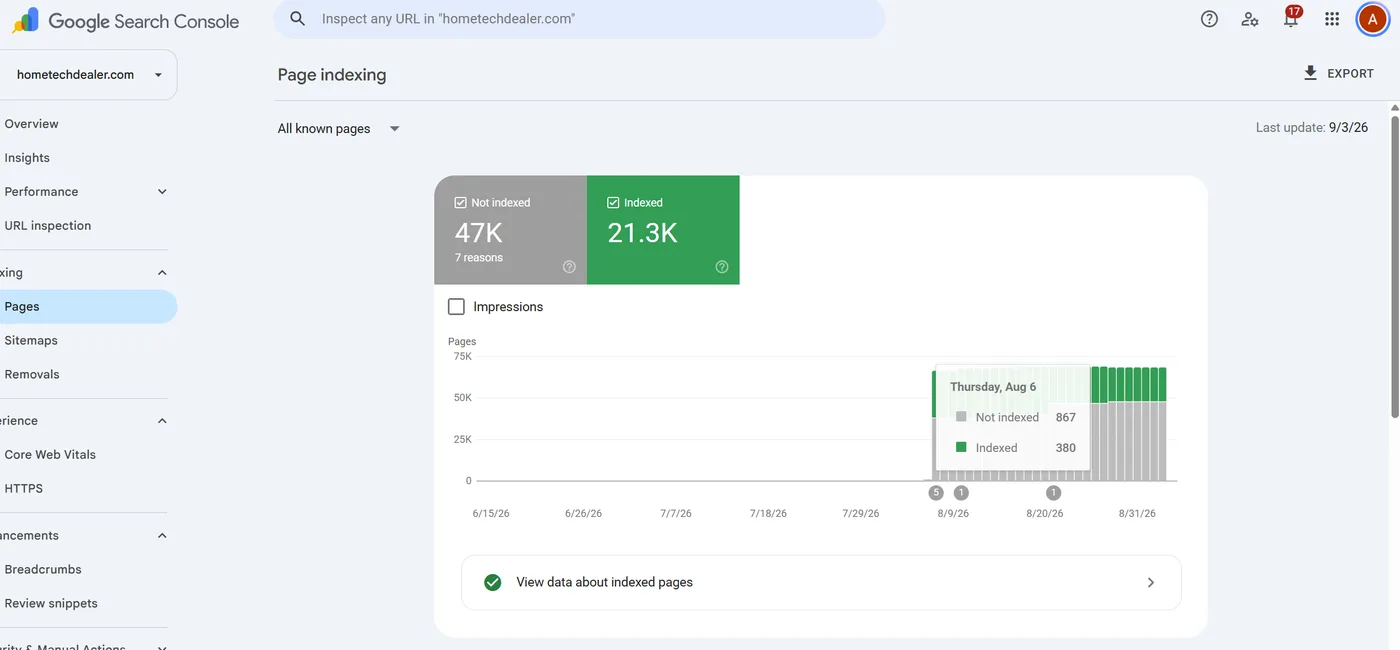Click annotation marker 1 near 8/9/26
This screenshot has height=650, width=1400.
pos(961,493)
